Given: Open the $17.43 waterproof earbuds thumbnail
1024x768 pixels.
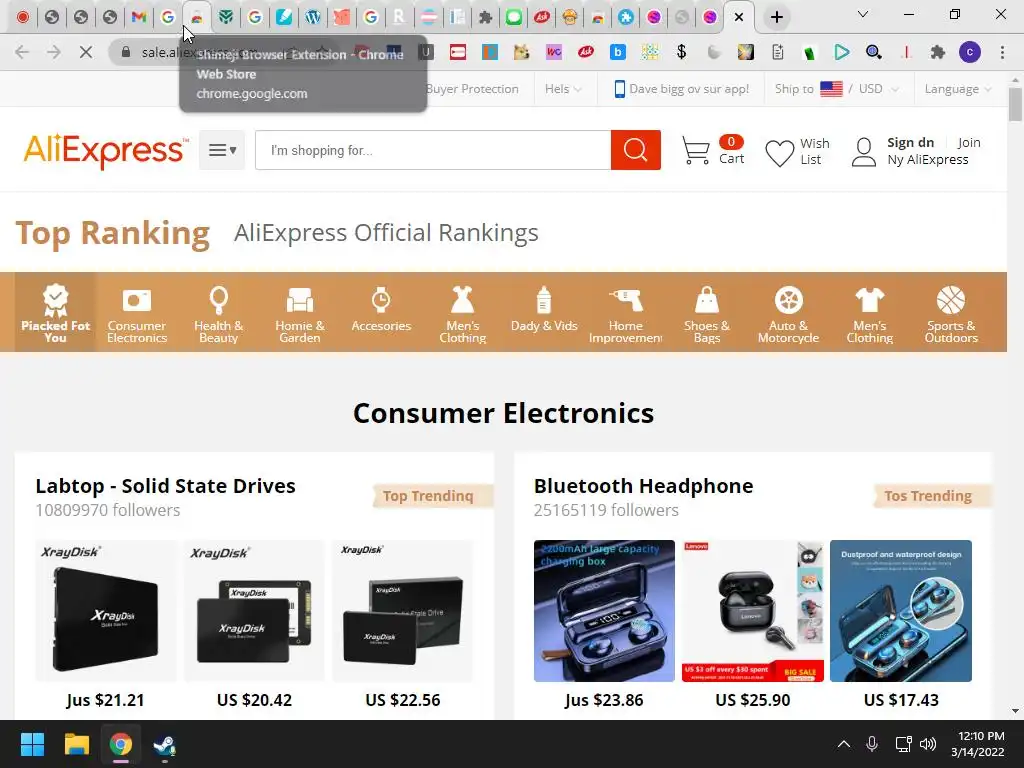Looking at the screenshot, I should pyautogui.click(x=901, y=611).
